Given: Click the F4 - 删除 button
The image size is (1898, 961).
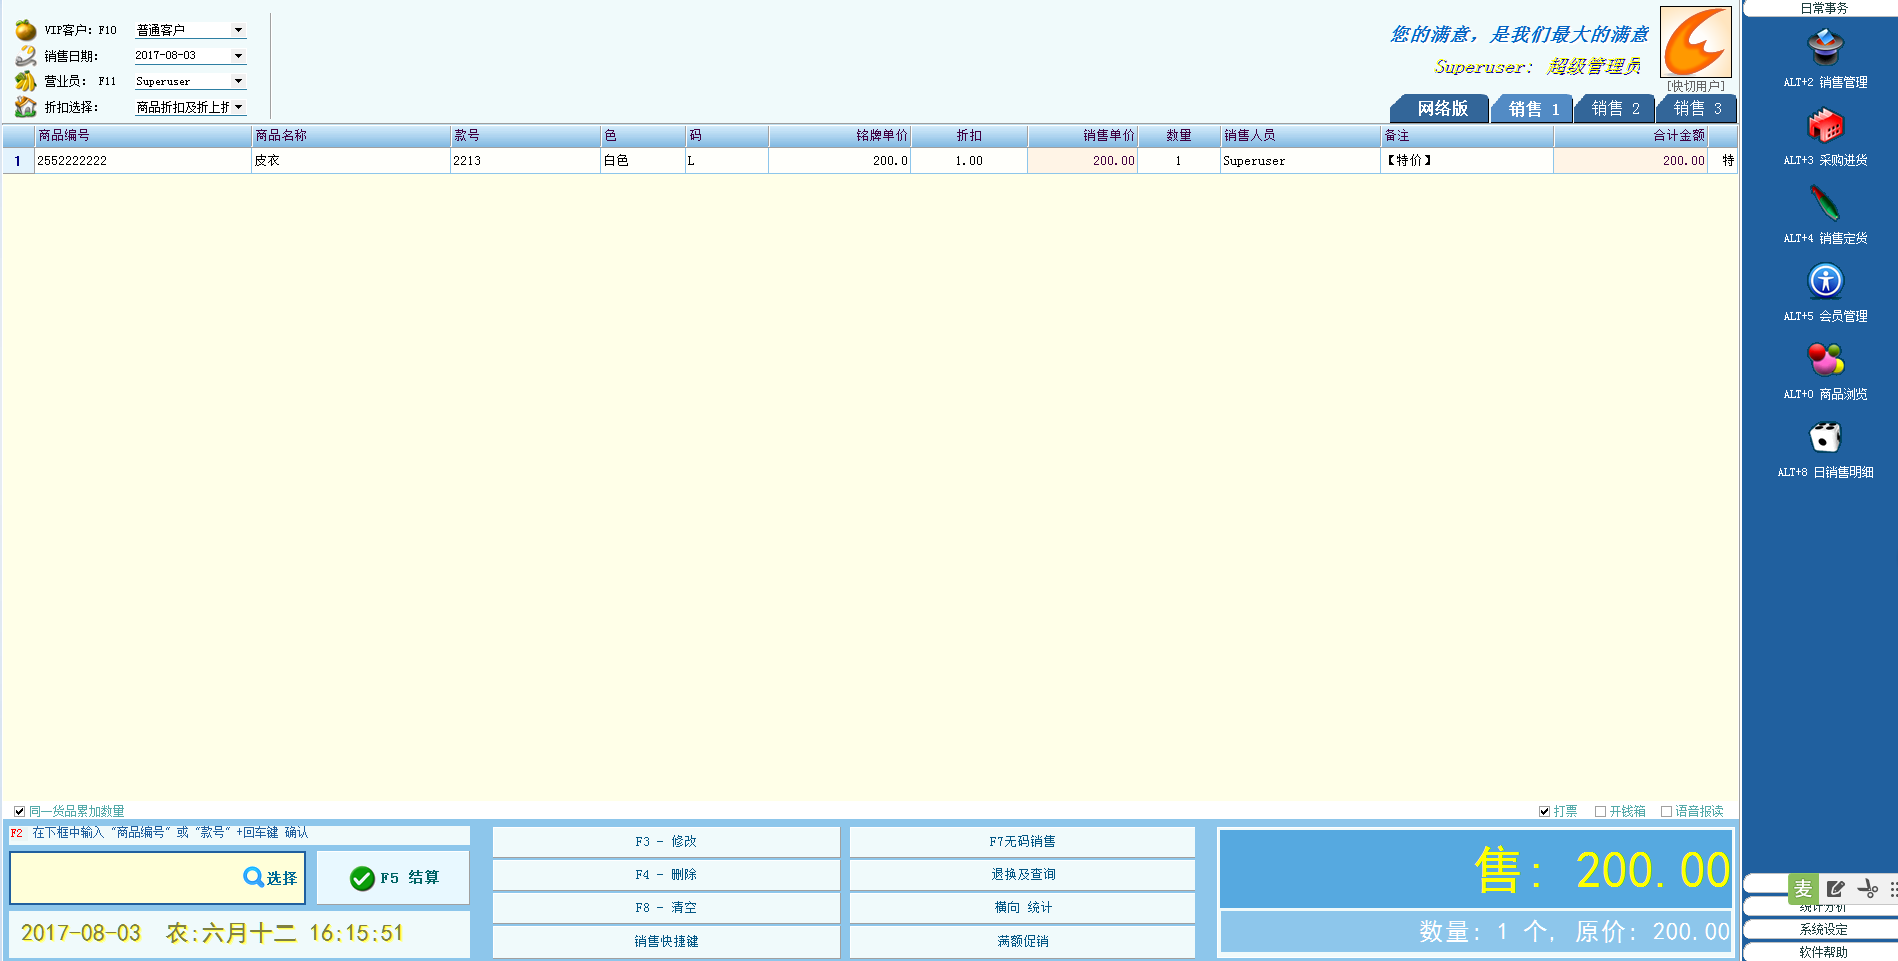Looking at the screenshot, I should pyautogui.click(x=666, y=875).
